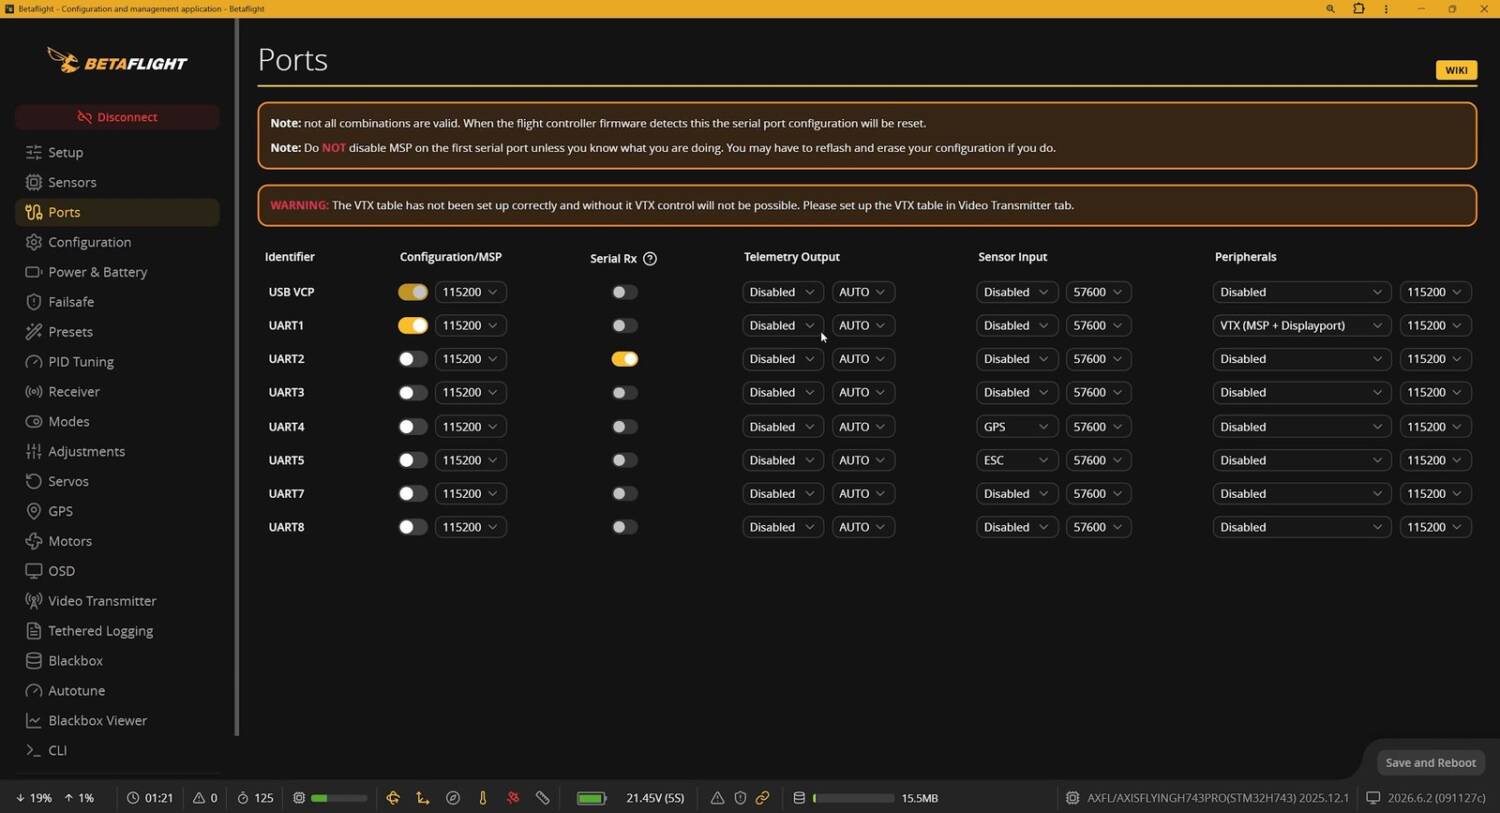Click the Failsafe shield icon
This screenshot has width=1500, height=813.
[x=34, y=302]
